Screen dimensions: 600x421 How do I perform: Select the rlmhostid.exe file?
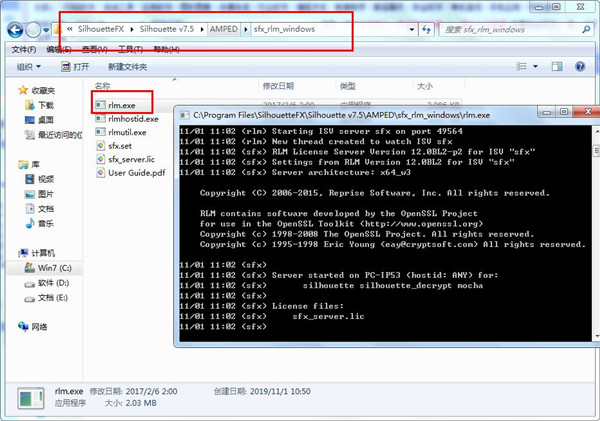click(x=127, y=119)
